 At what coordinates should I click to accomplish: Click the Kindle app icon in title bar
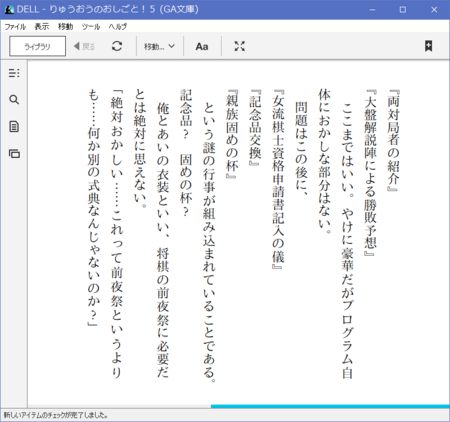9,9
